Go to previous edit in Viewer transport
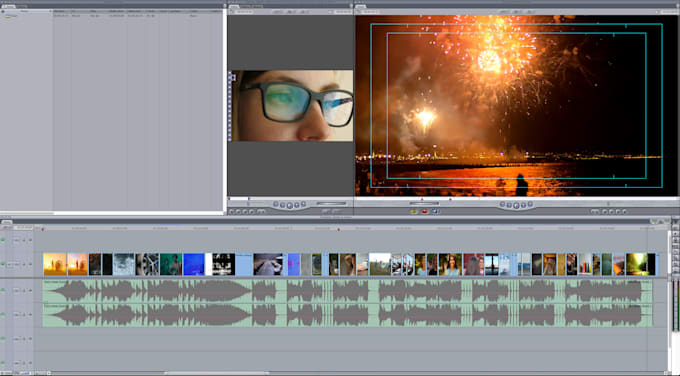Viewport: 680px width, 376px height. [276, 204]
